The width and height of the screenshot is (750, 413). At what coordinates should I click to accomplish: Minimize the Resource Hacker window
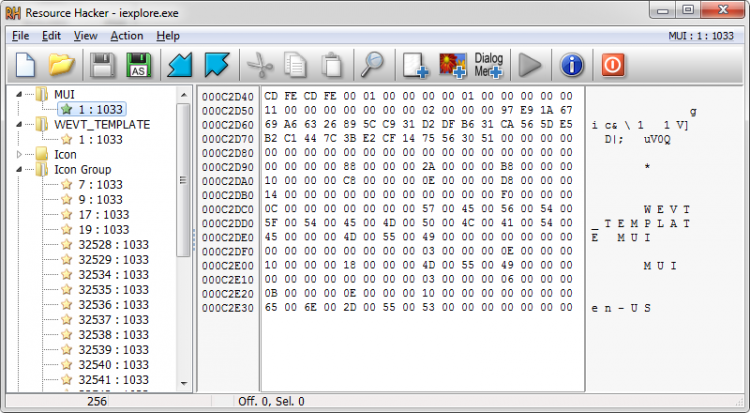tap(662, 10)
